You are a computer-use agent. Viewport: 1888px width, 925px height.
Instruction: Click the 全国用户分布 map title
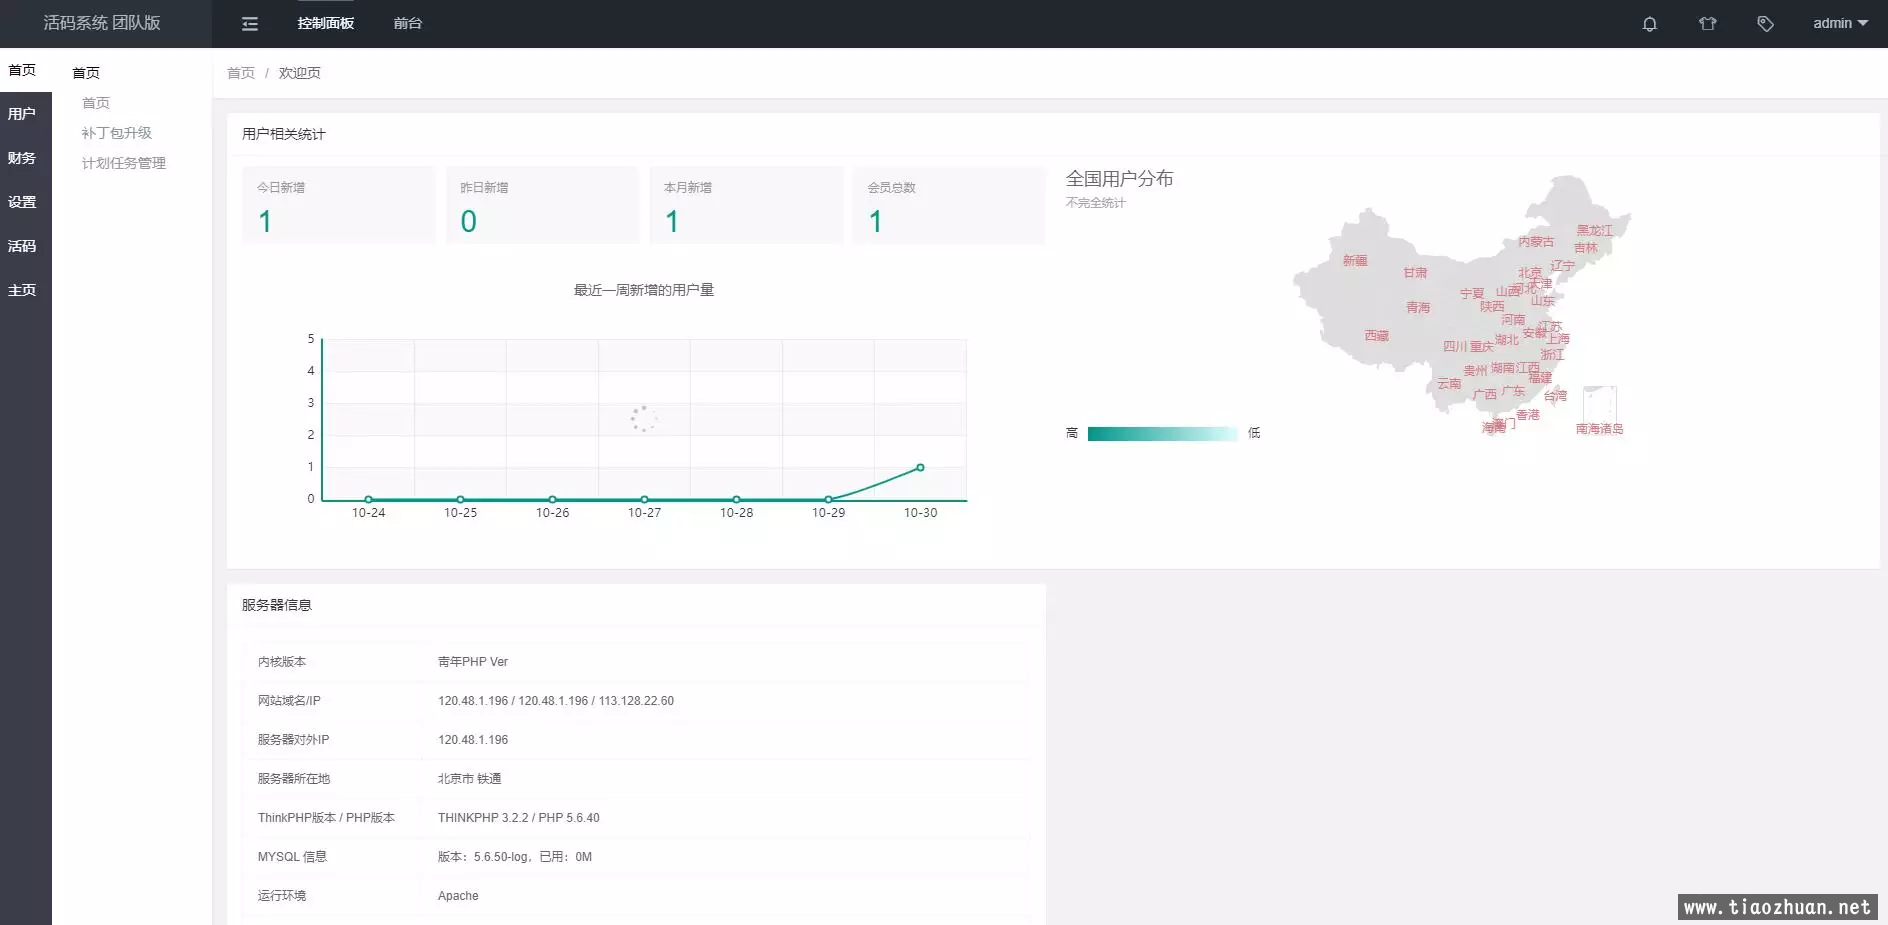[1120, 179]
